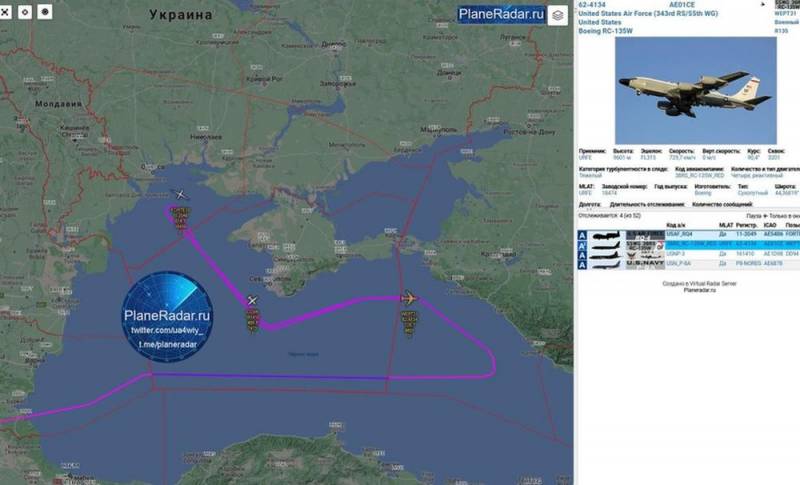Screen dimensions: 800x485
Task: Select the white aircraft icon near Odessa
Action: coord(180,194)
